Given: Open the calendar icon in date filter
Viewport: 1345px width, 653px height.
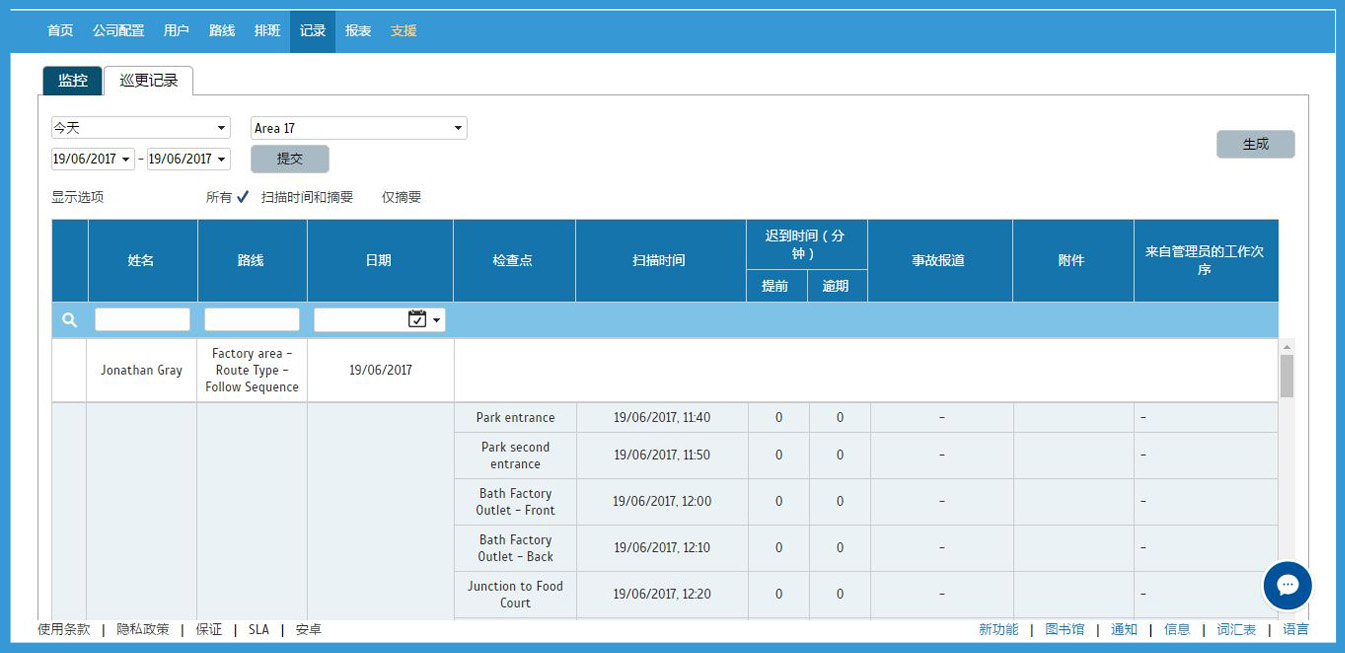Looking at the screenshot, I should 417,319.
